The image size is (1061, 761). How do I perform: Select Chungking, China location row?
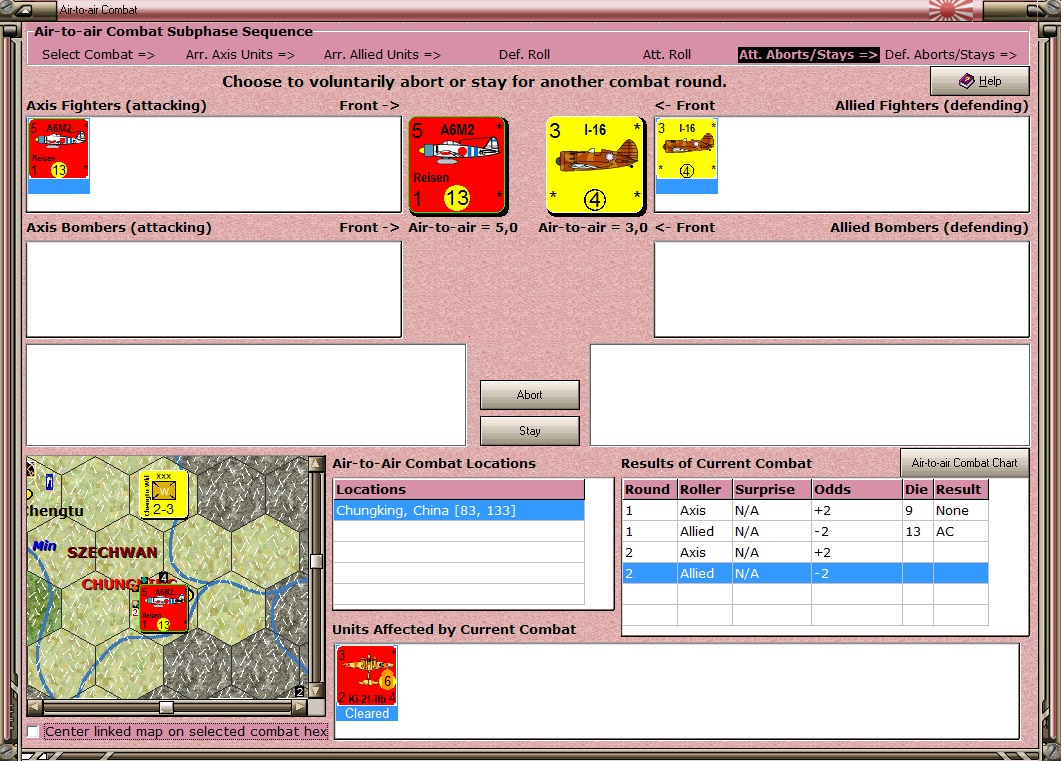459,511
